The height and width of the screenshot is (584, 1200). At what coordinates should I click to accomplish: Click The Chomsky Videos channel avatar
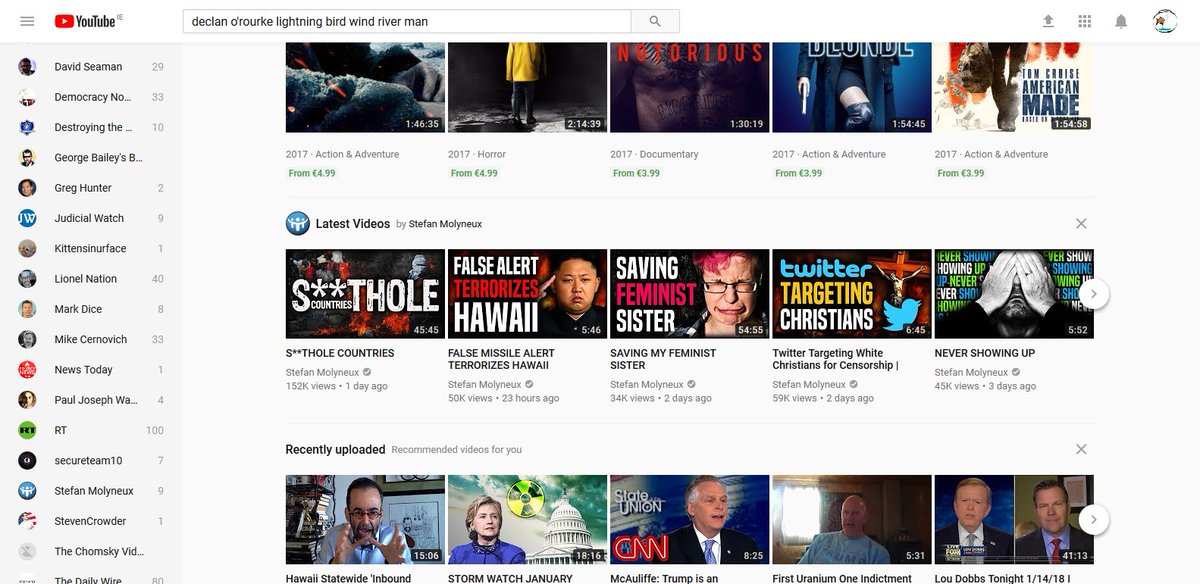(x=28, y=551)
